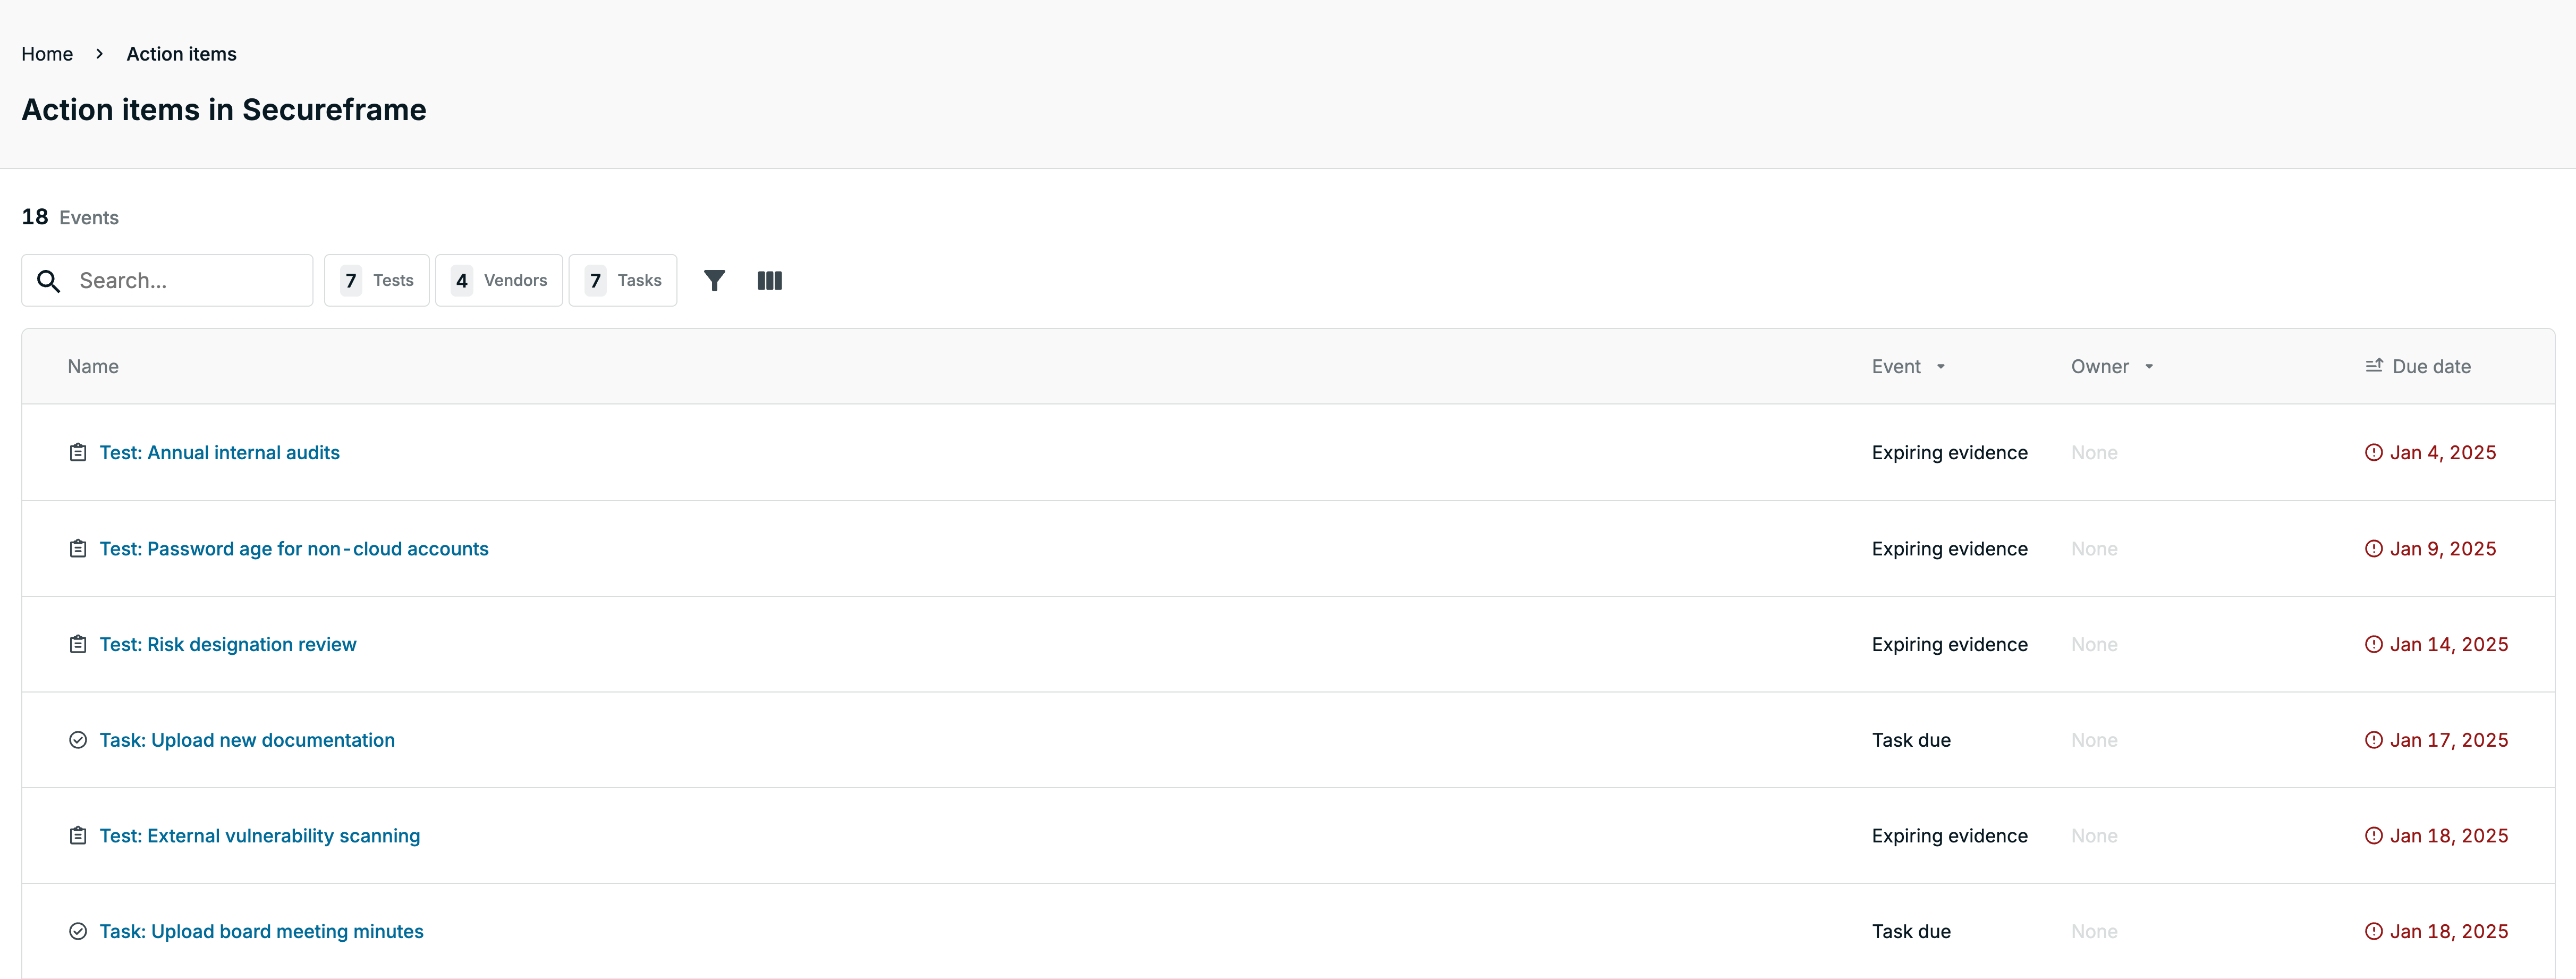Image resolution: width=2576 pixels, height=979 pixels.
Task: Focus the Search input field
Action: pyautogui.click(x=167, y=281)
